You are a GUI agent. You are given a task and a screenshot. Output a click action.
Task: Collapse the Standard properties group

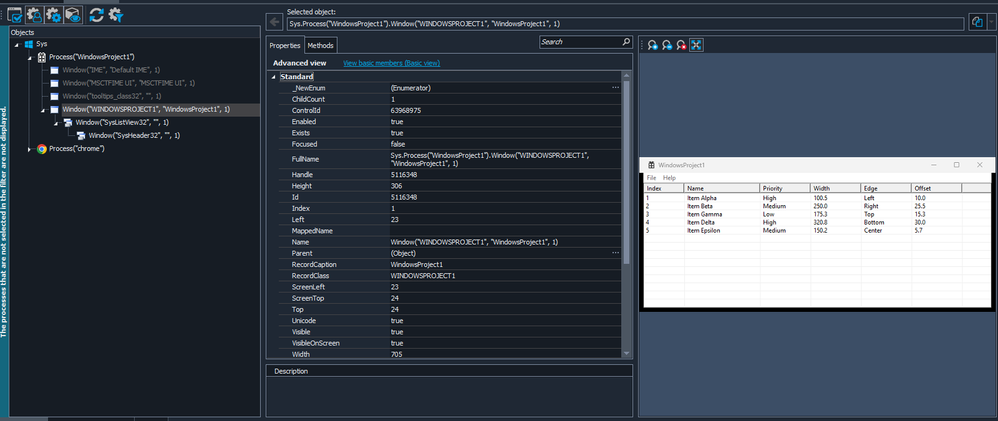click(x=274, y=77)
